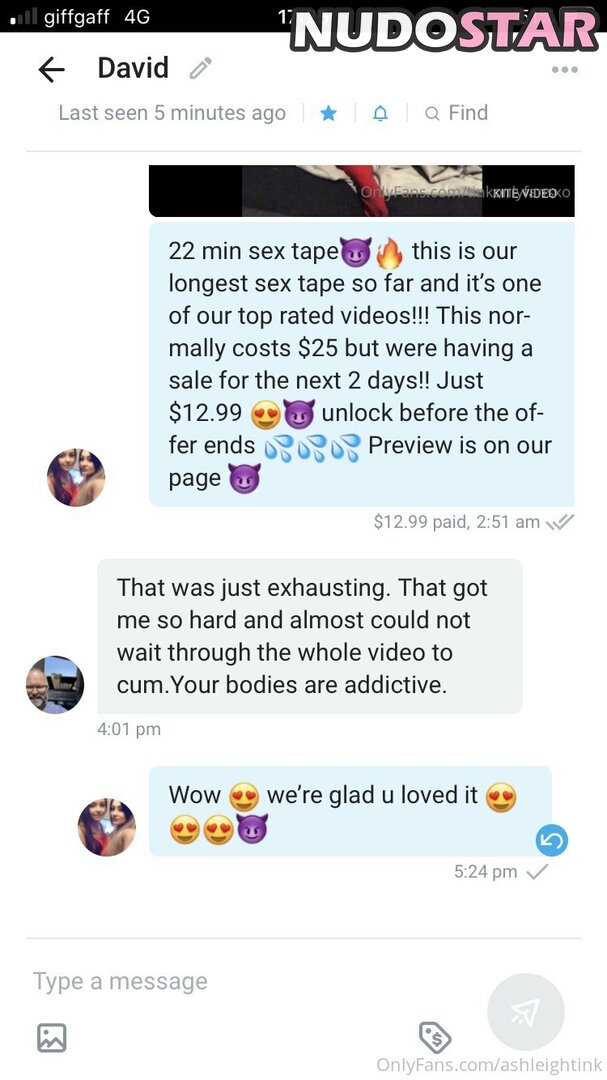The height and width of the screenshot is (1080, 607).
Task: Open David's profile from the header name
Action: click(x=133, y=68)
